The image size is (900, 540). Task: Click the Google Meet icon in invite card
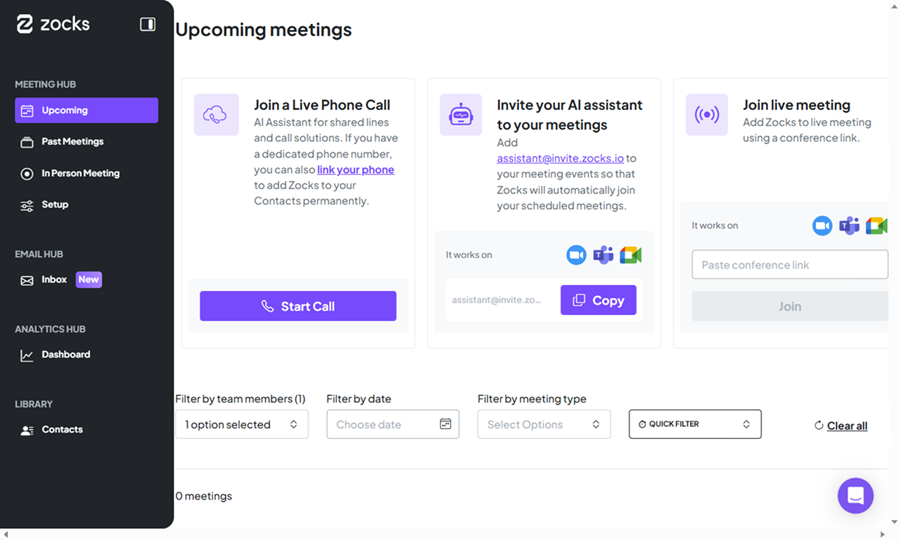(x=630, y=255)
